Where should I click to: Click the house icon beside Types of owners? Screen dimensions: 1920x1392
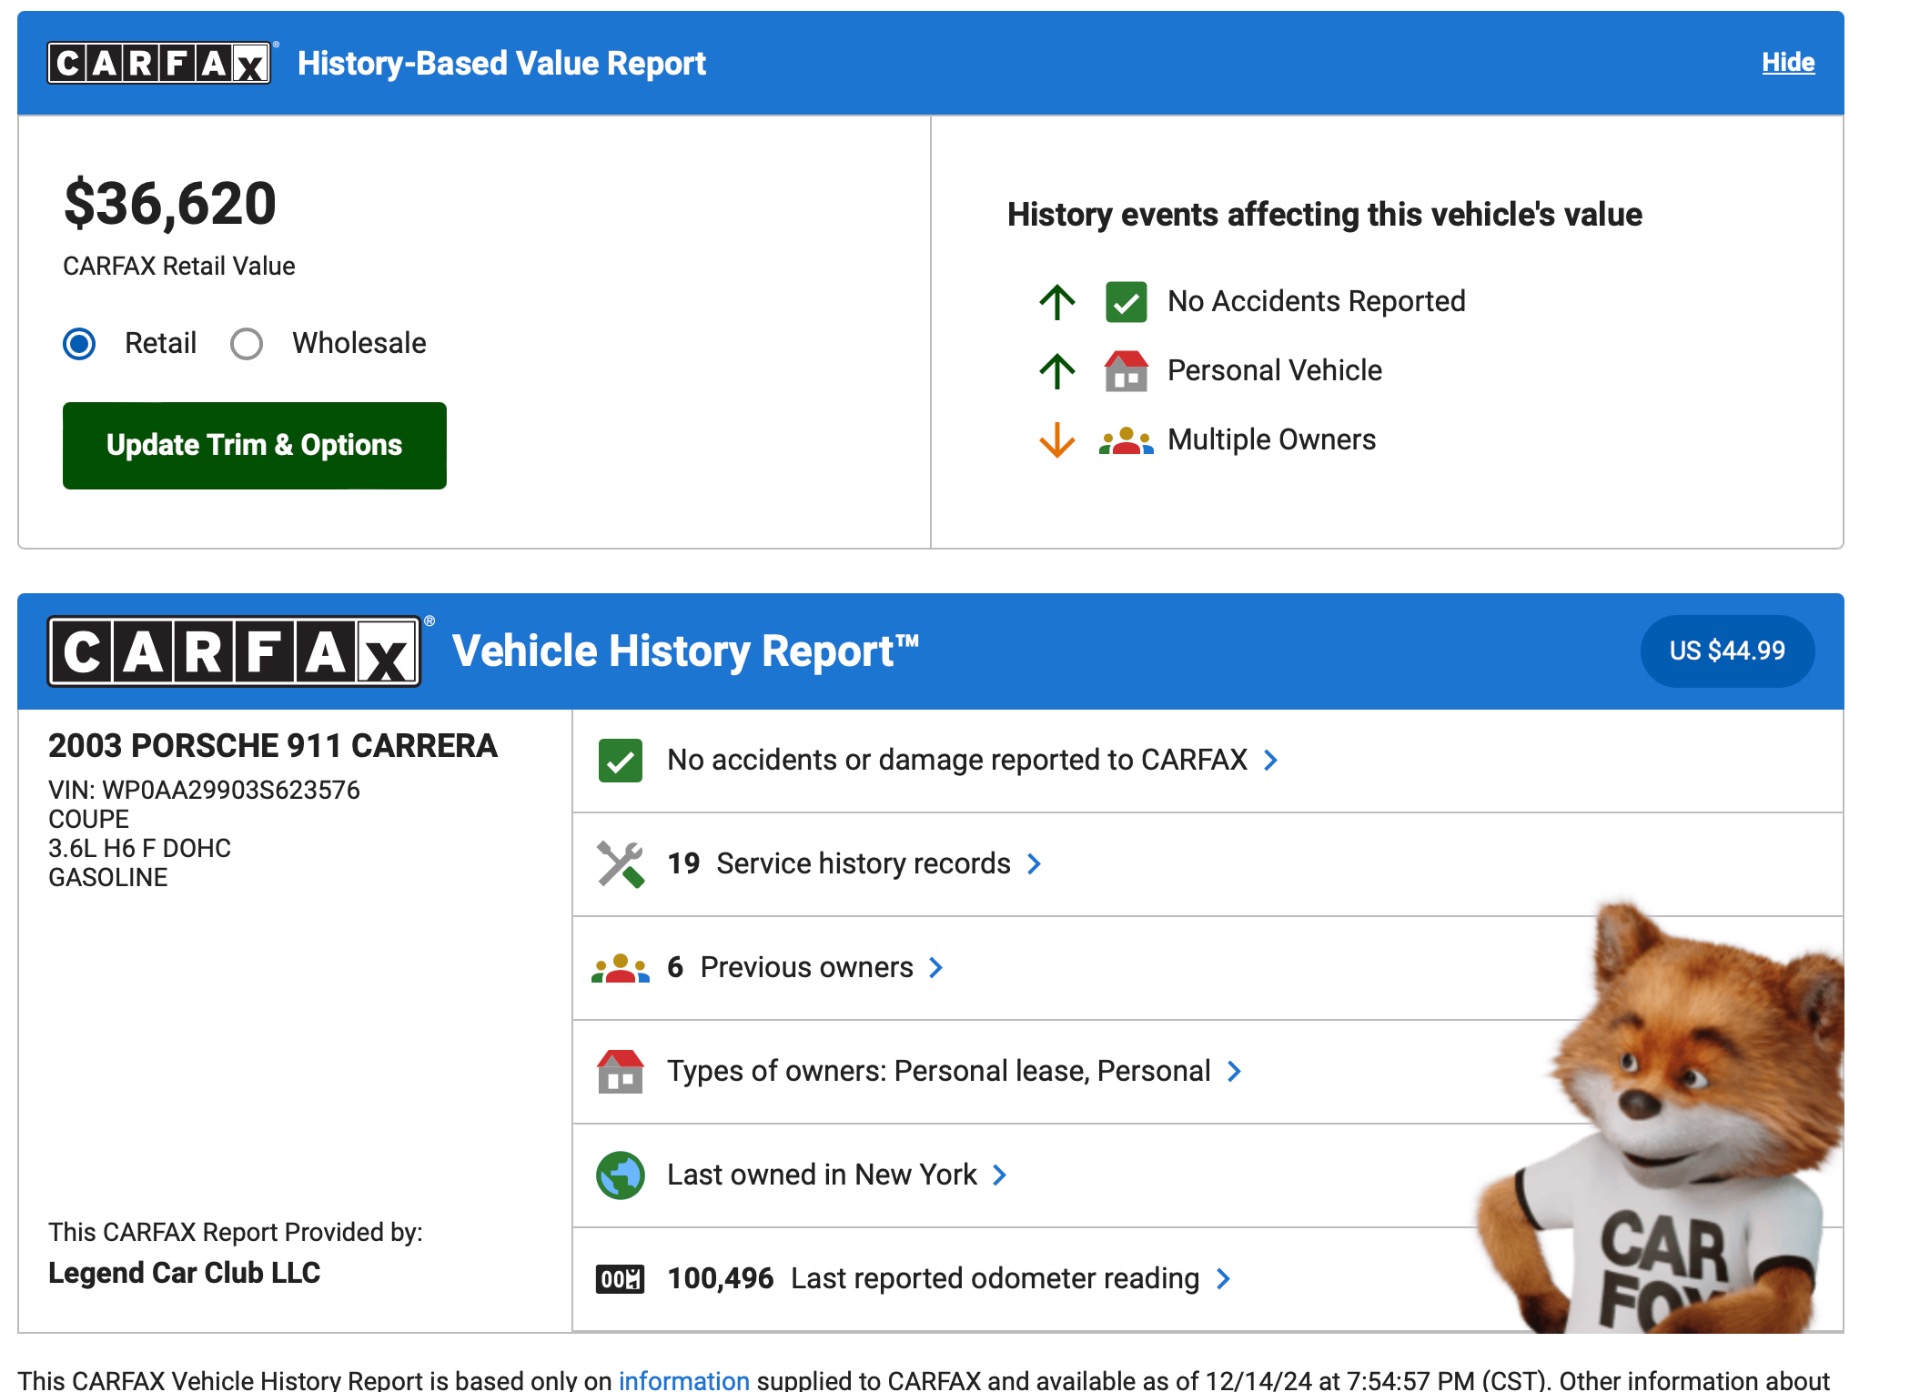[620, 1072]
